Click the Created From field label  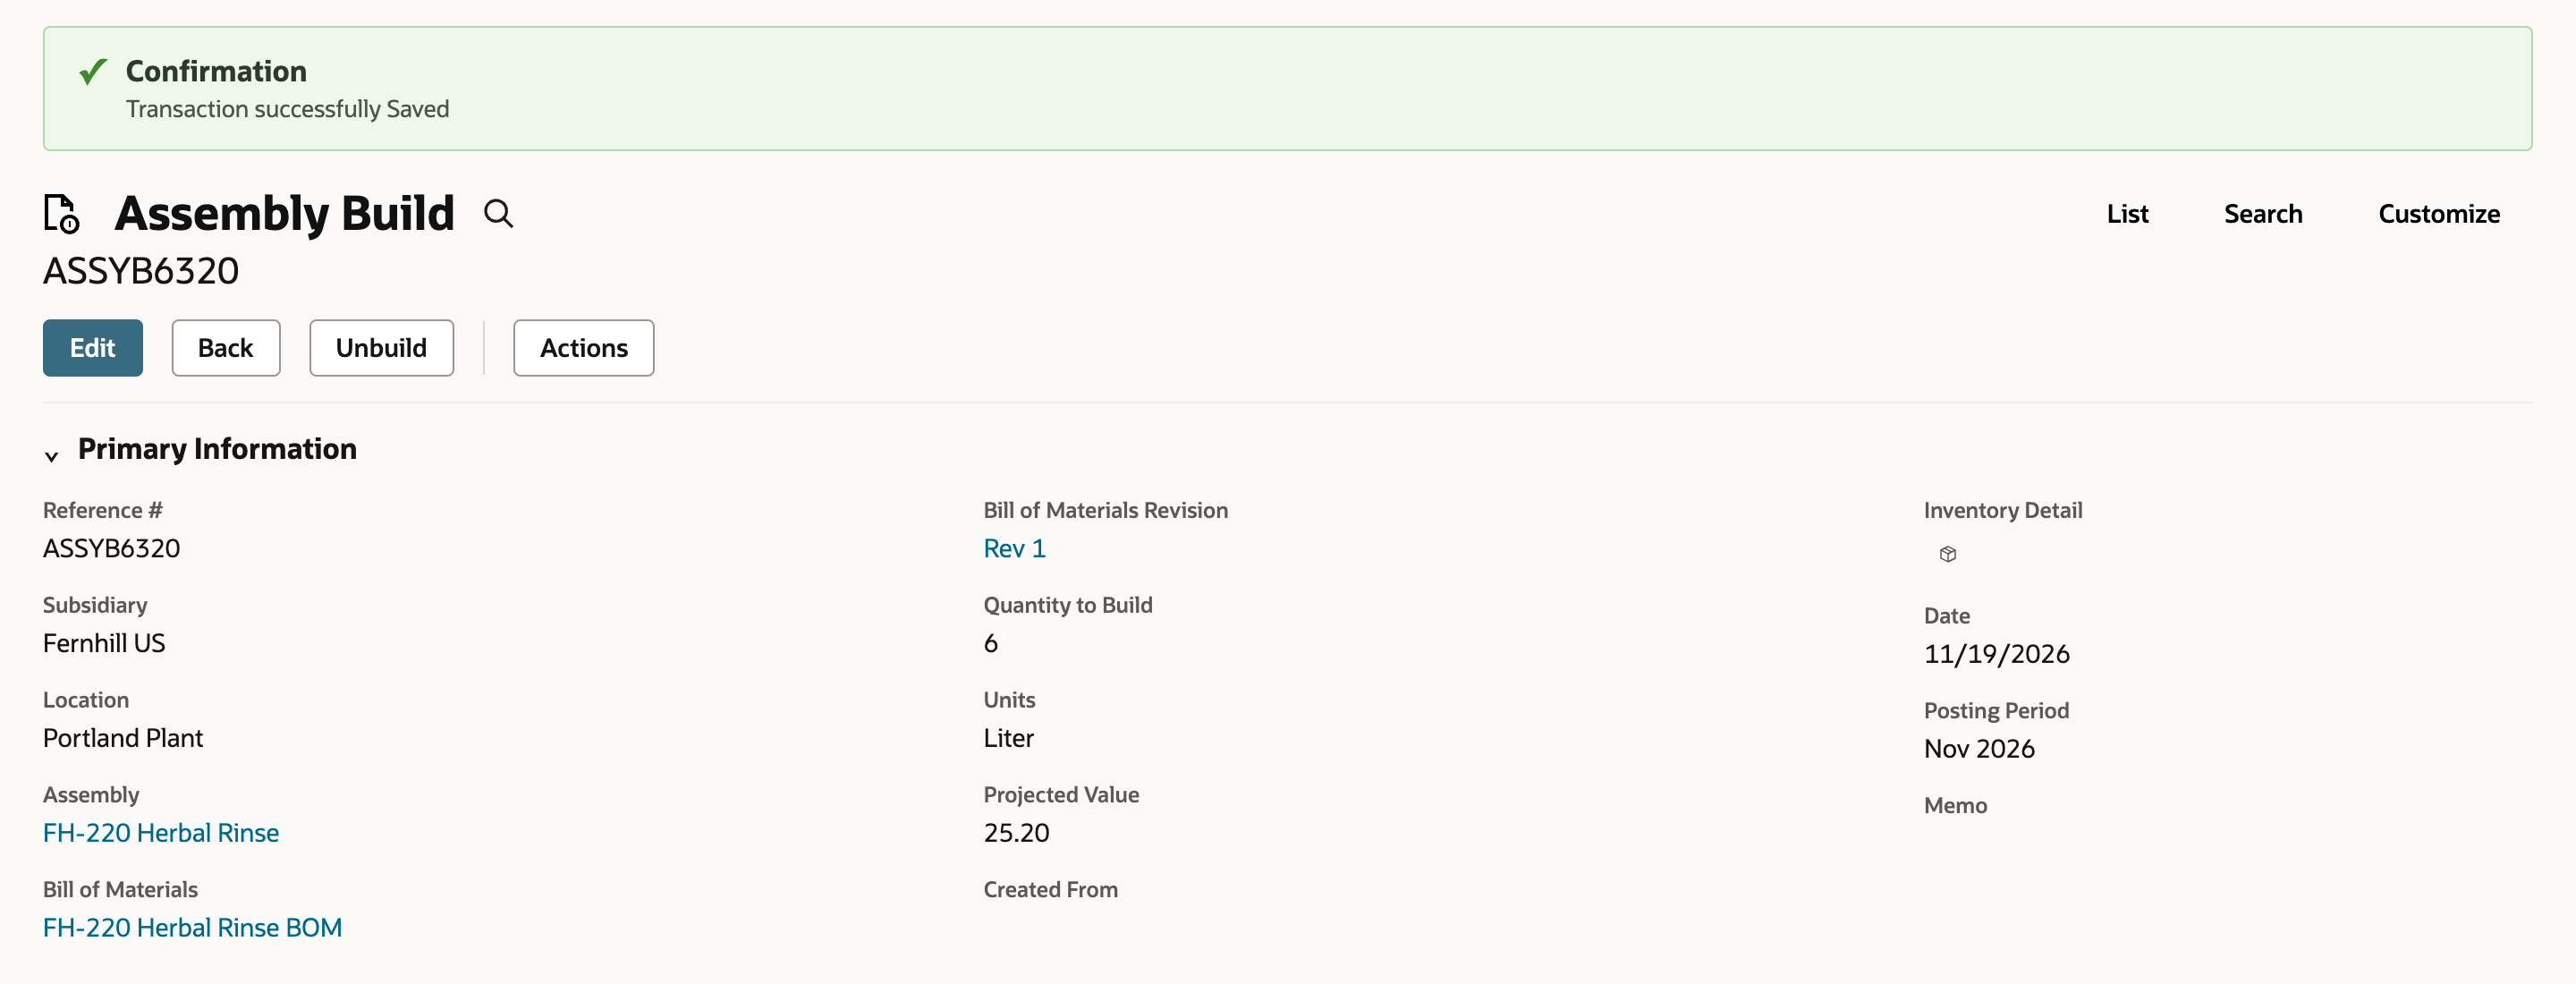point(1050,890)
